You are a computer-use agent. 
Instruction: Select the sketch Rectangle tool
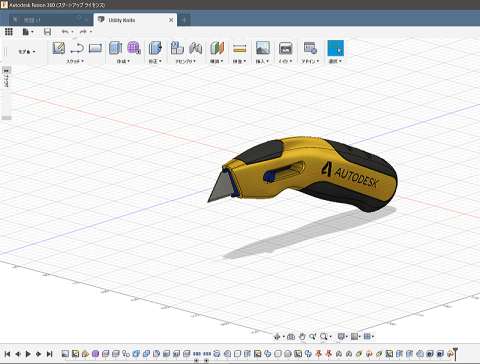pos(95,48)
